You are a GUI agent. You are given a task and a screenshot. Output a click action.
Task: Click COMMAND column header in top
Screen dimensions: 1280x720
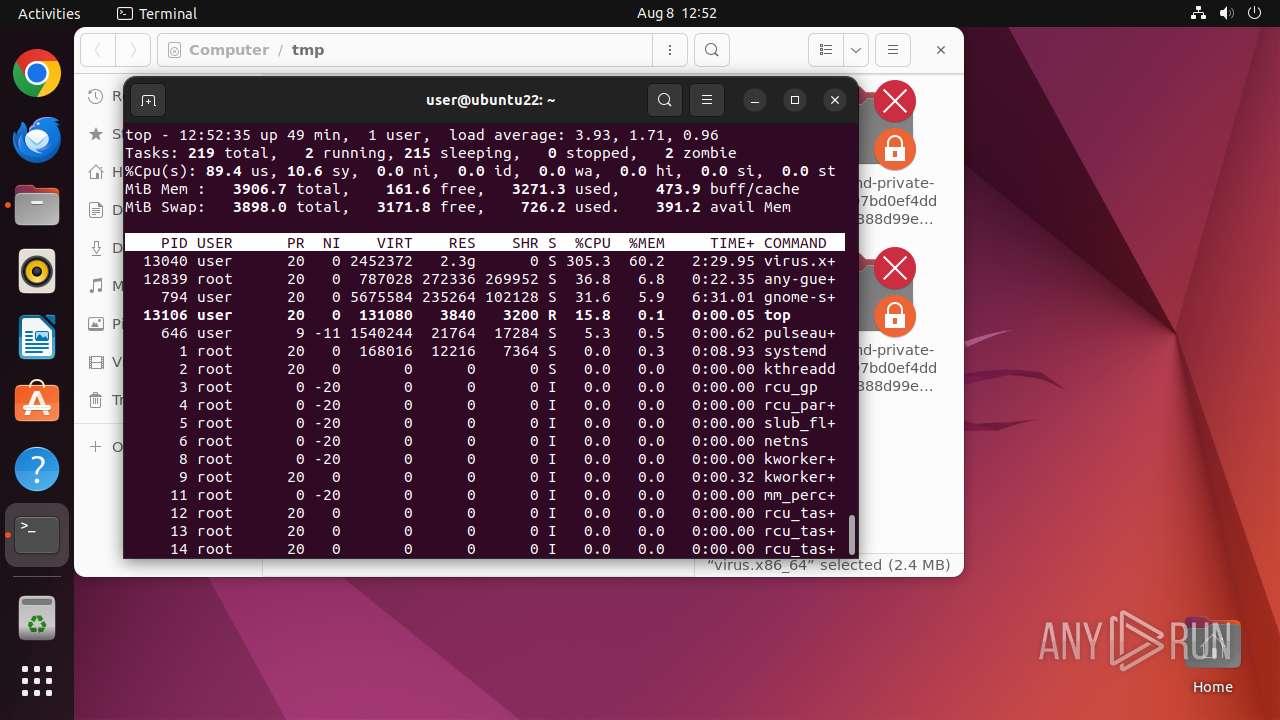coord(795,243)
